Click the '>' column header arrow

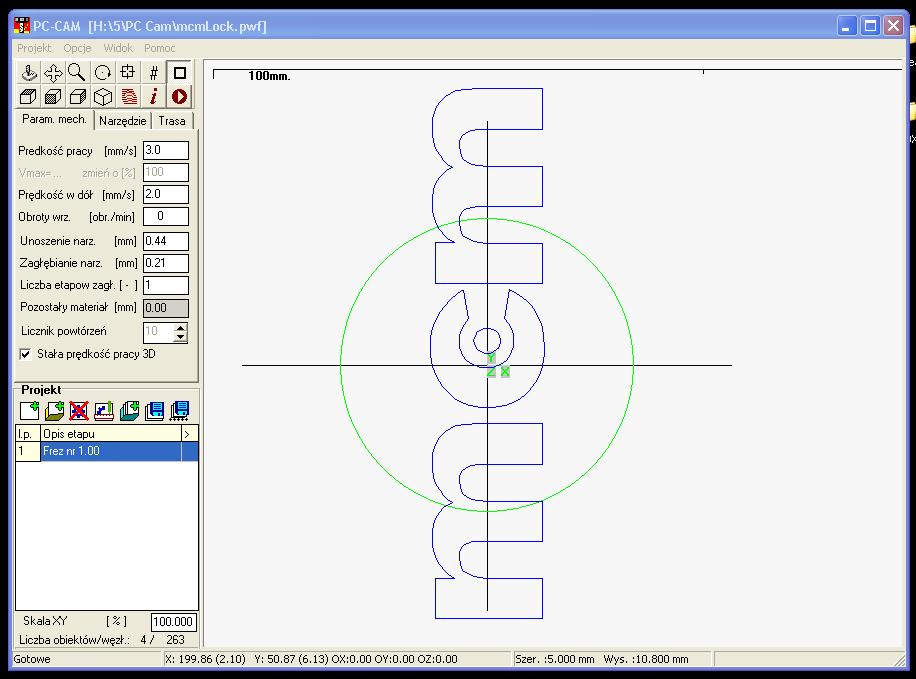tap(190, 434)
